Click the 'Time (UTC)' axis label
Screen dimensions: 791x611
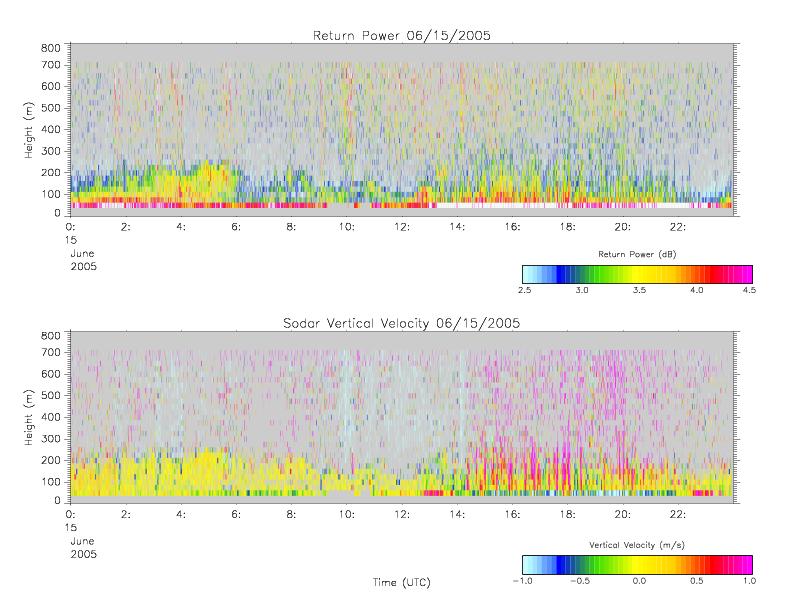click(x=402, y=582)
